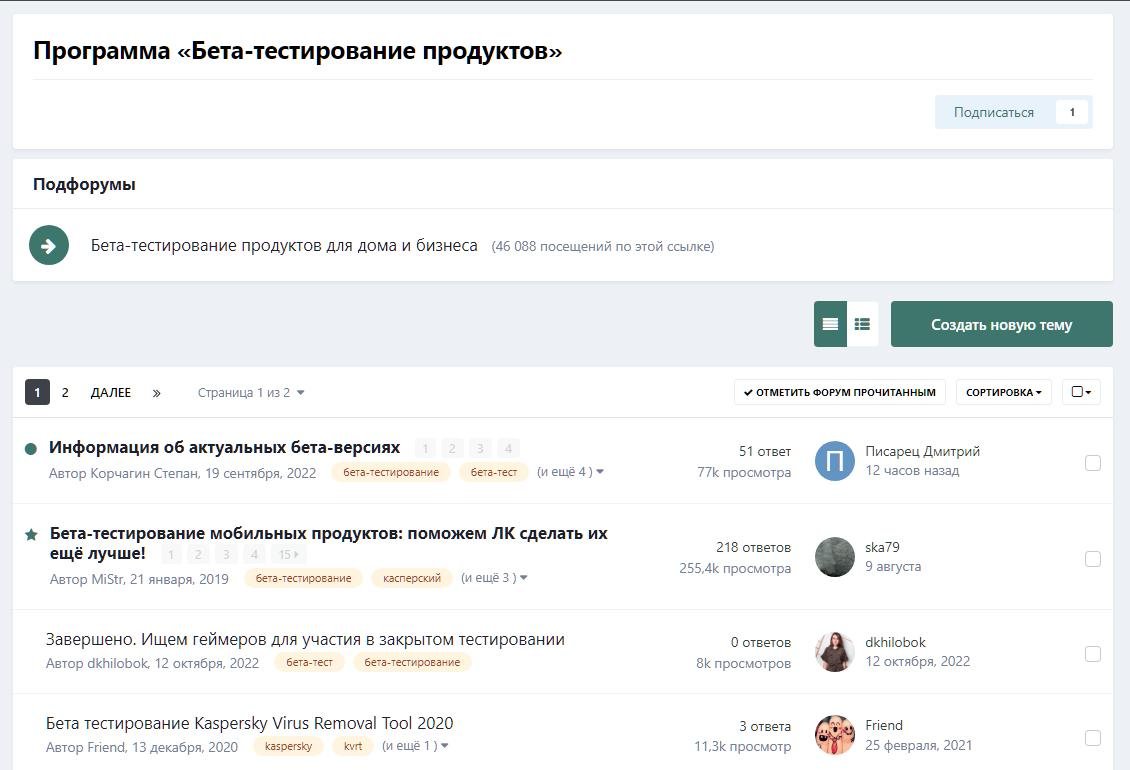Open topic Информация об актуальных бета-версиях

[224, 447]
